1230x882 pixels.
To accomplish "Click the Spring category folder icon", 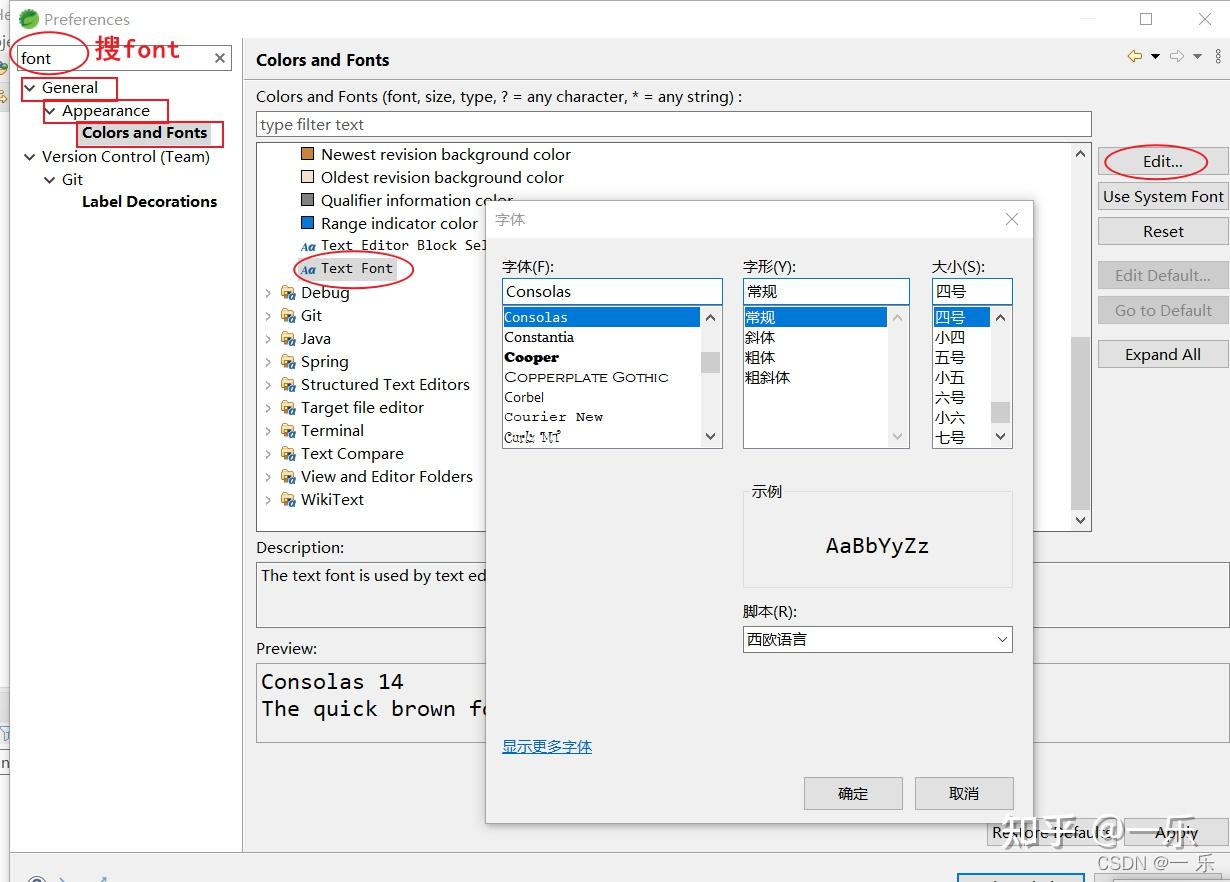I will click(x=288, y=362).
